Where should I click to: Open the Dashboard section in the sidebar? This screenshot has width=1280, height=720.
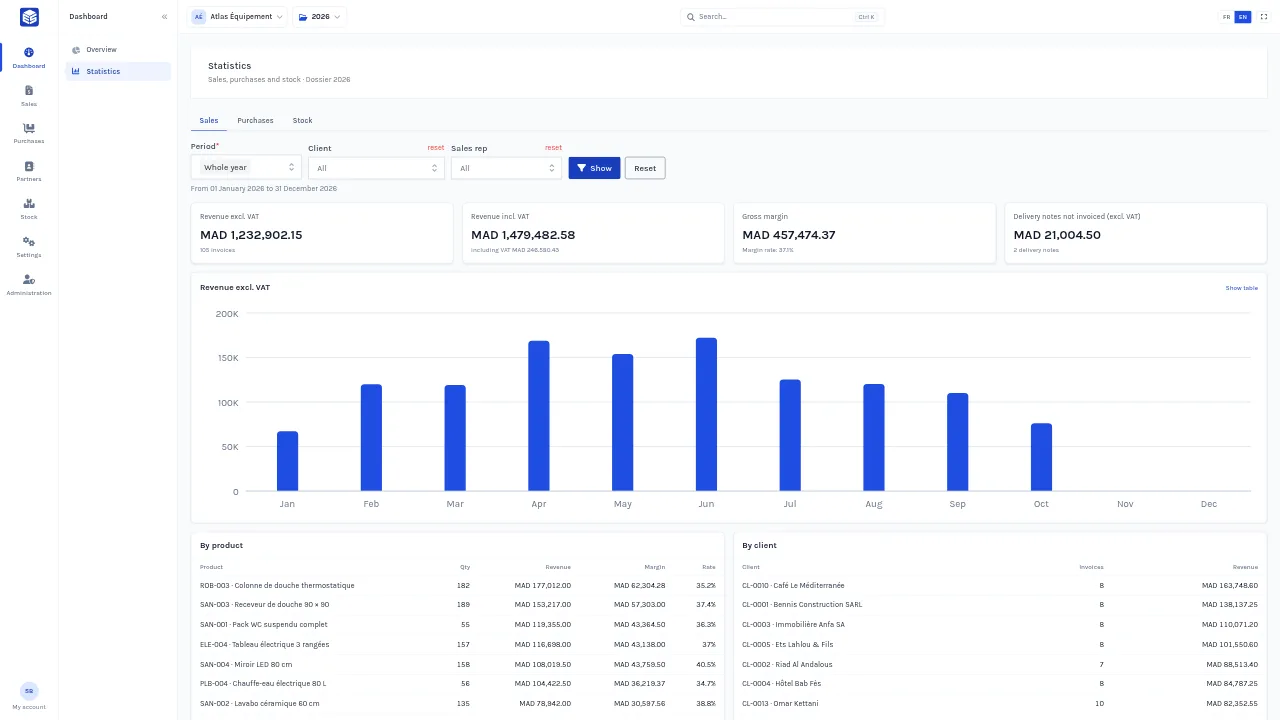click(29, 58)
